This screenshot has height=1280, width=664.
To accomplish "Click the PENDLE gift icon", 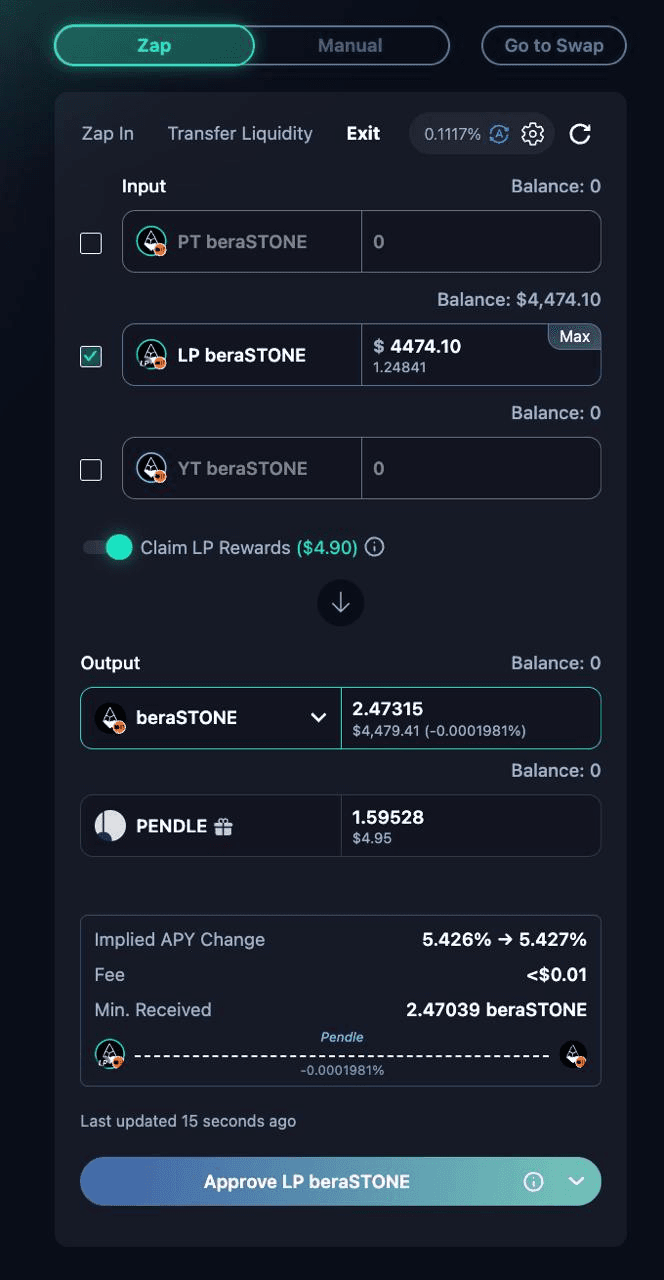I will point(225,826).
